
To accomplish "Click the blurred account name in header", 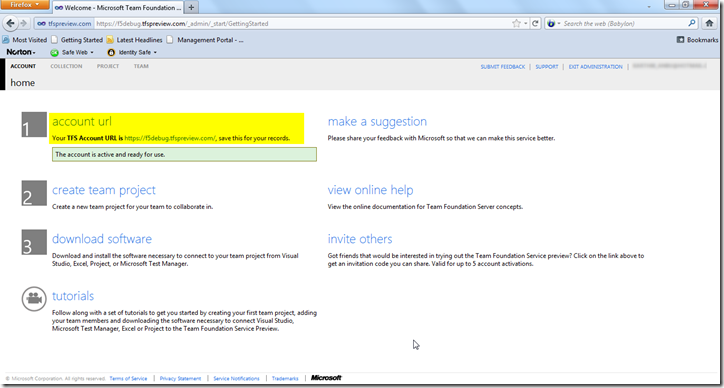I will coord(669,67).
